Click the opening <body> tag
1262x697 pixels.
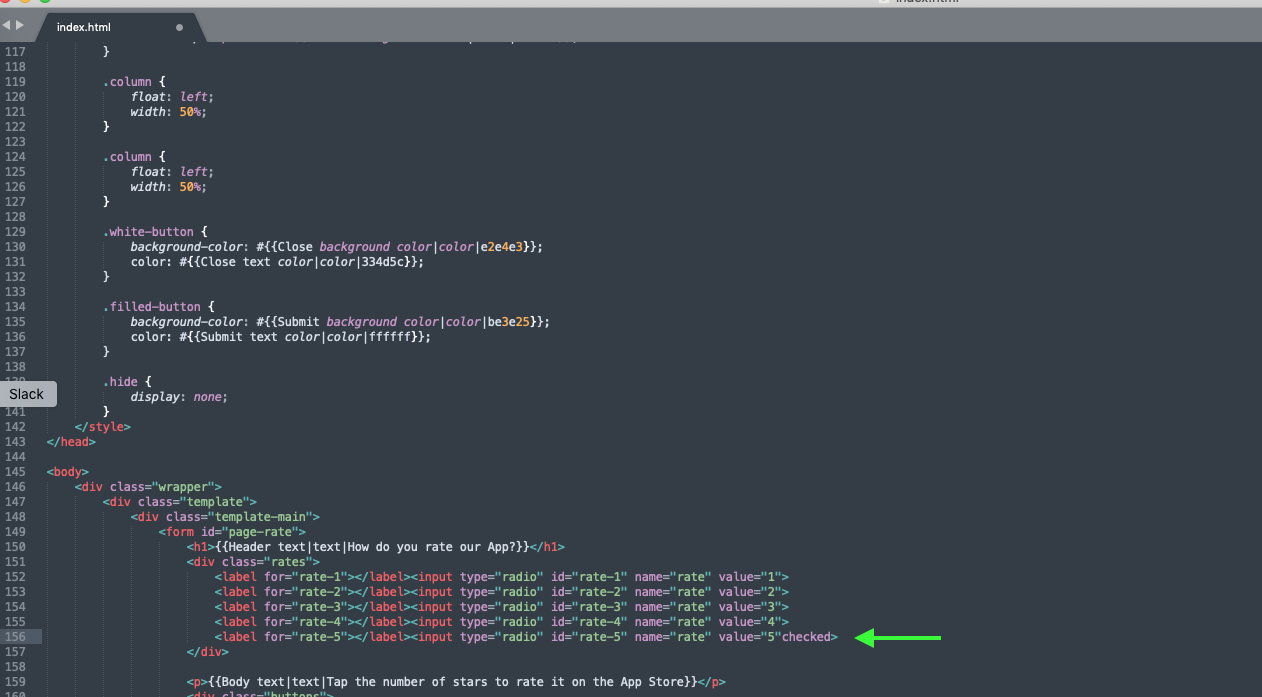67,472
